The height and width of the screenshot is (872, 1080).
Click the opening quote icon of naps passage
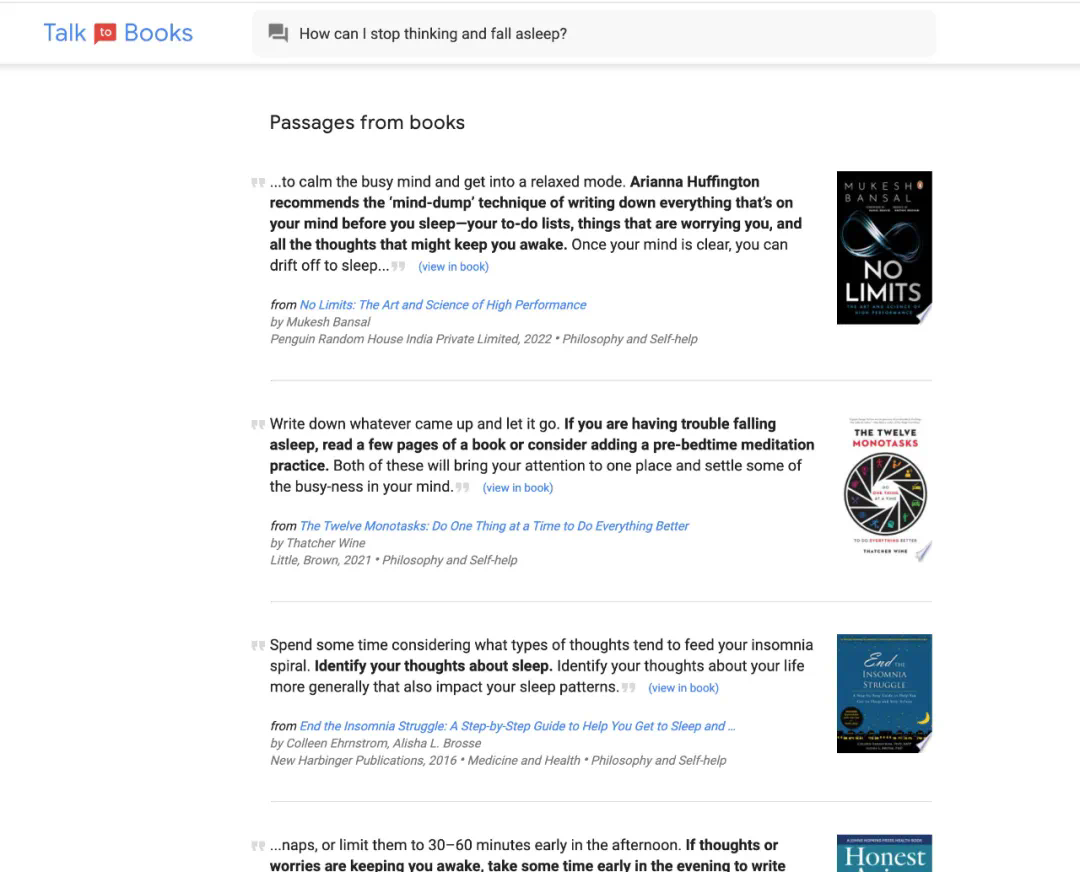coord(258,846)
